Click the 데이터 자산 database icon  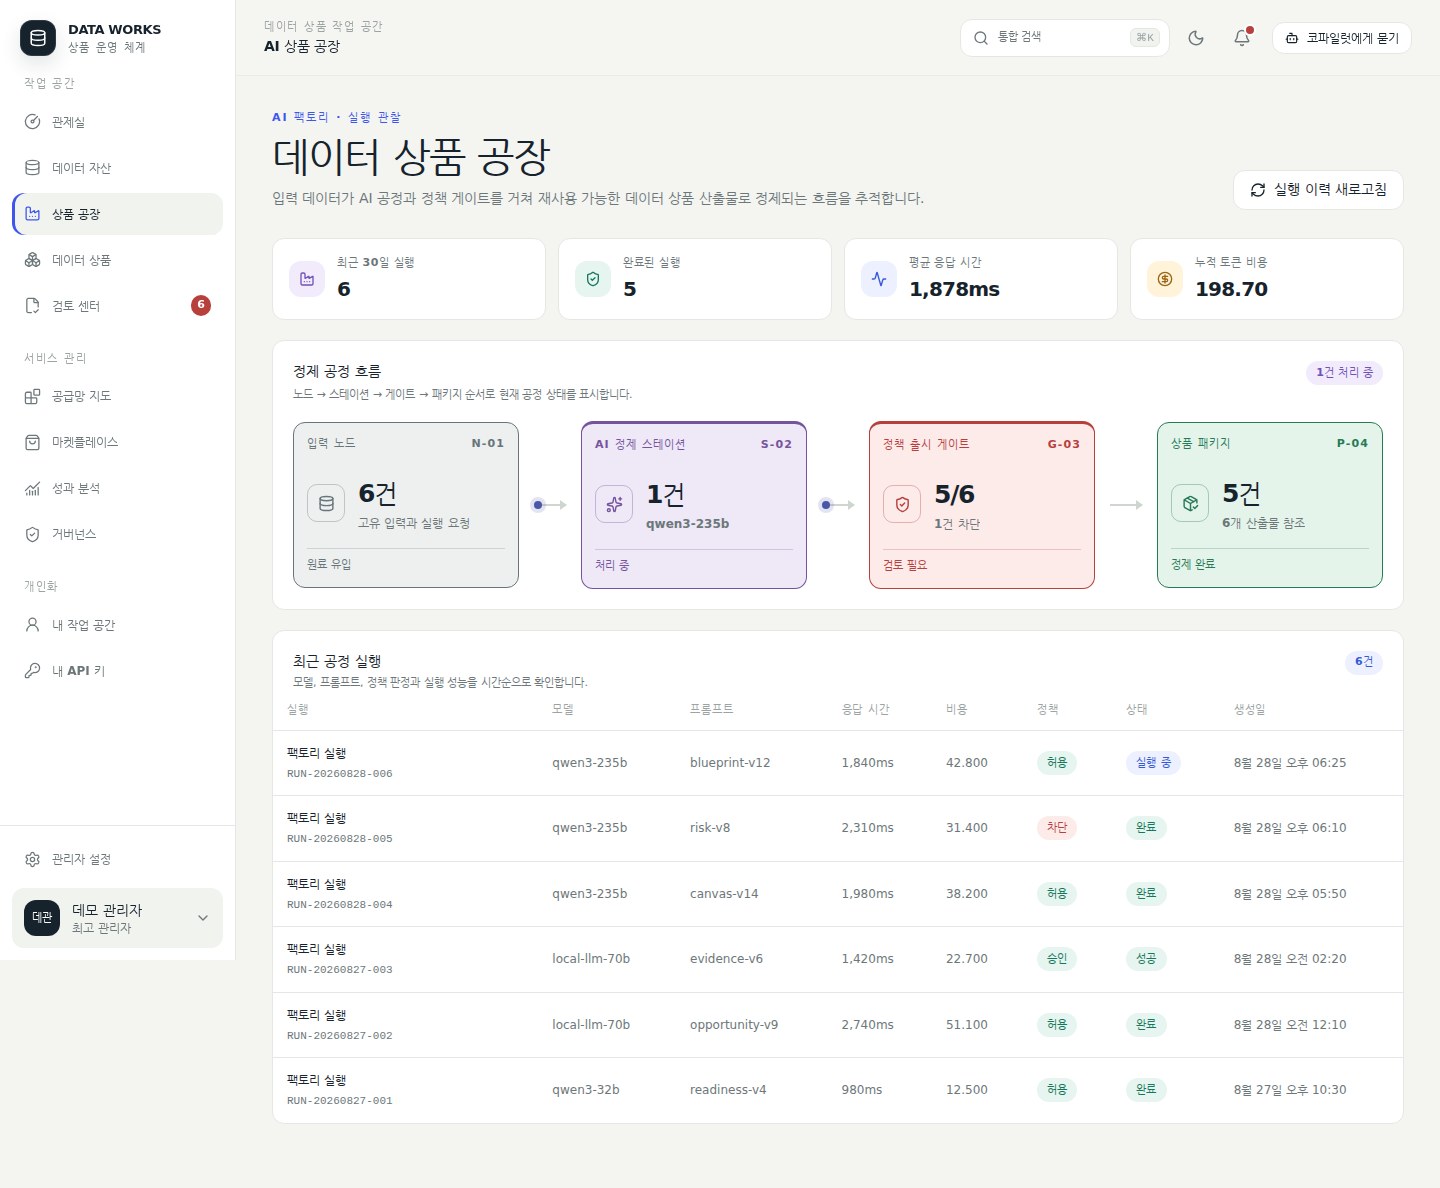pos(32,168)
